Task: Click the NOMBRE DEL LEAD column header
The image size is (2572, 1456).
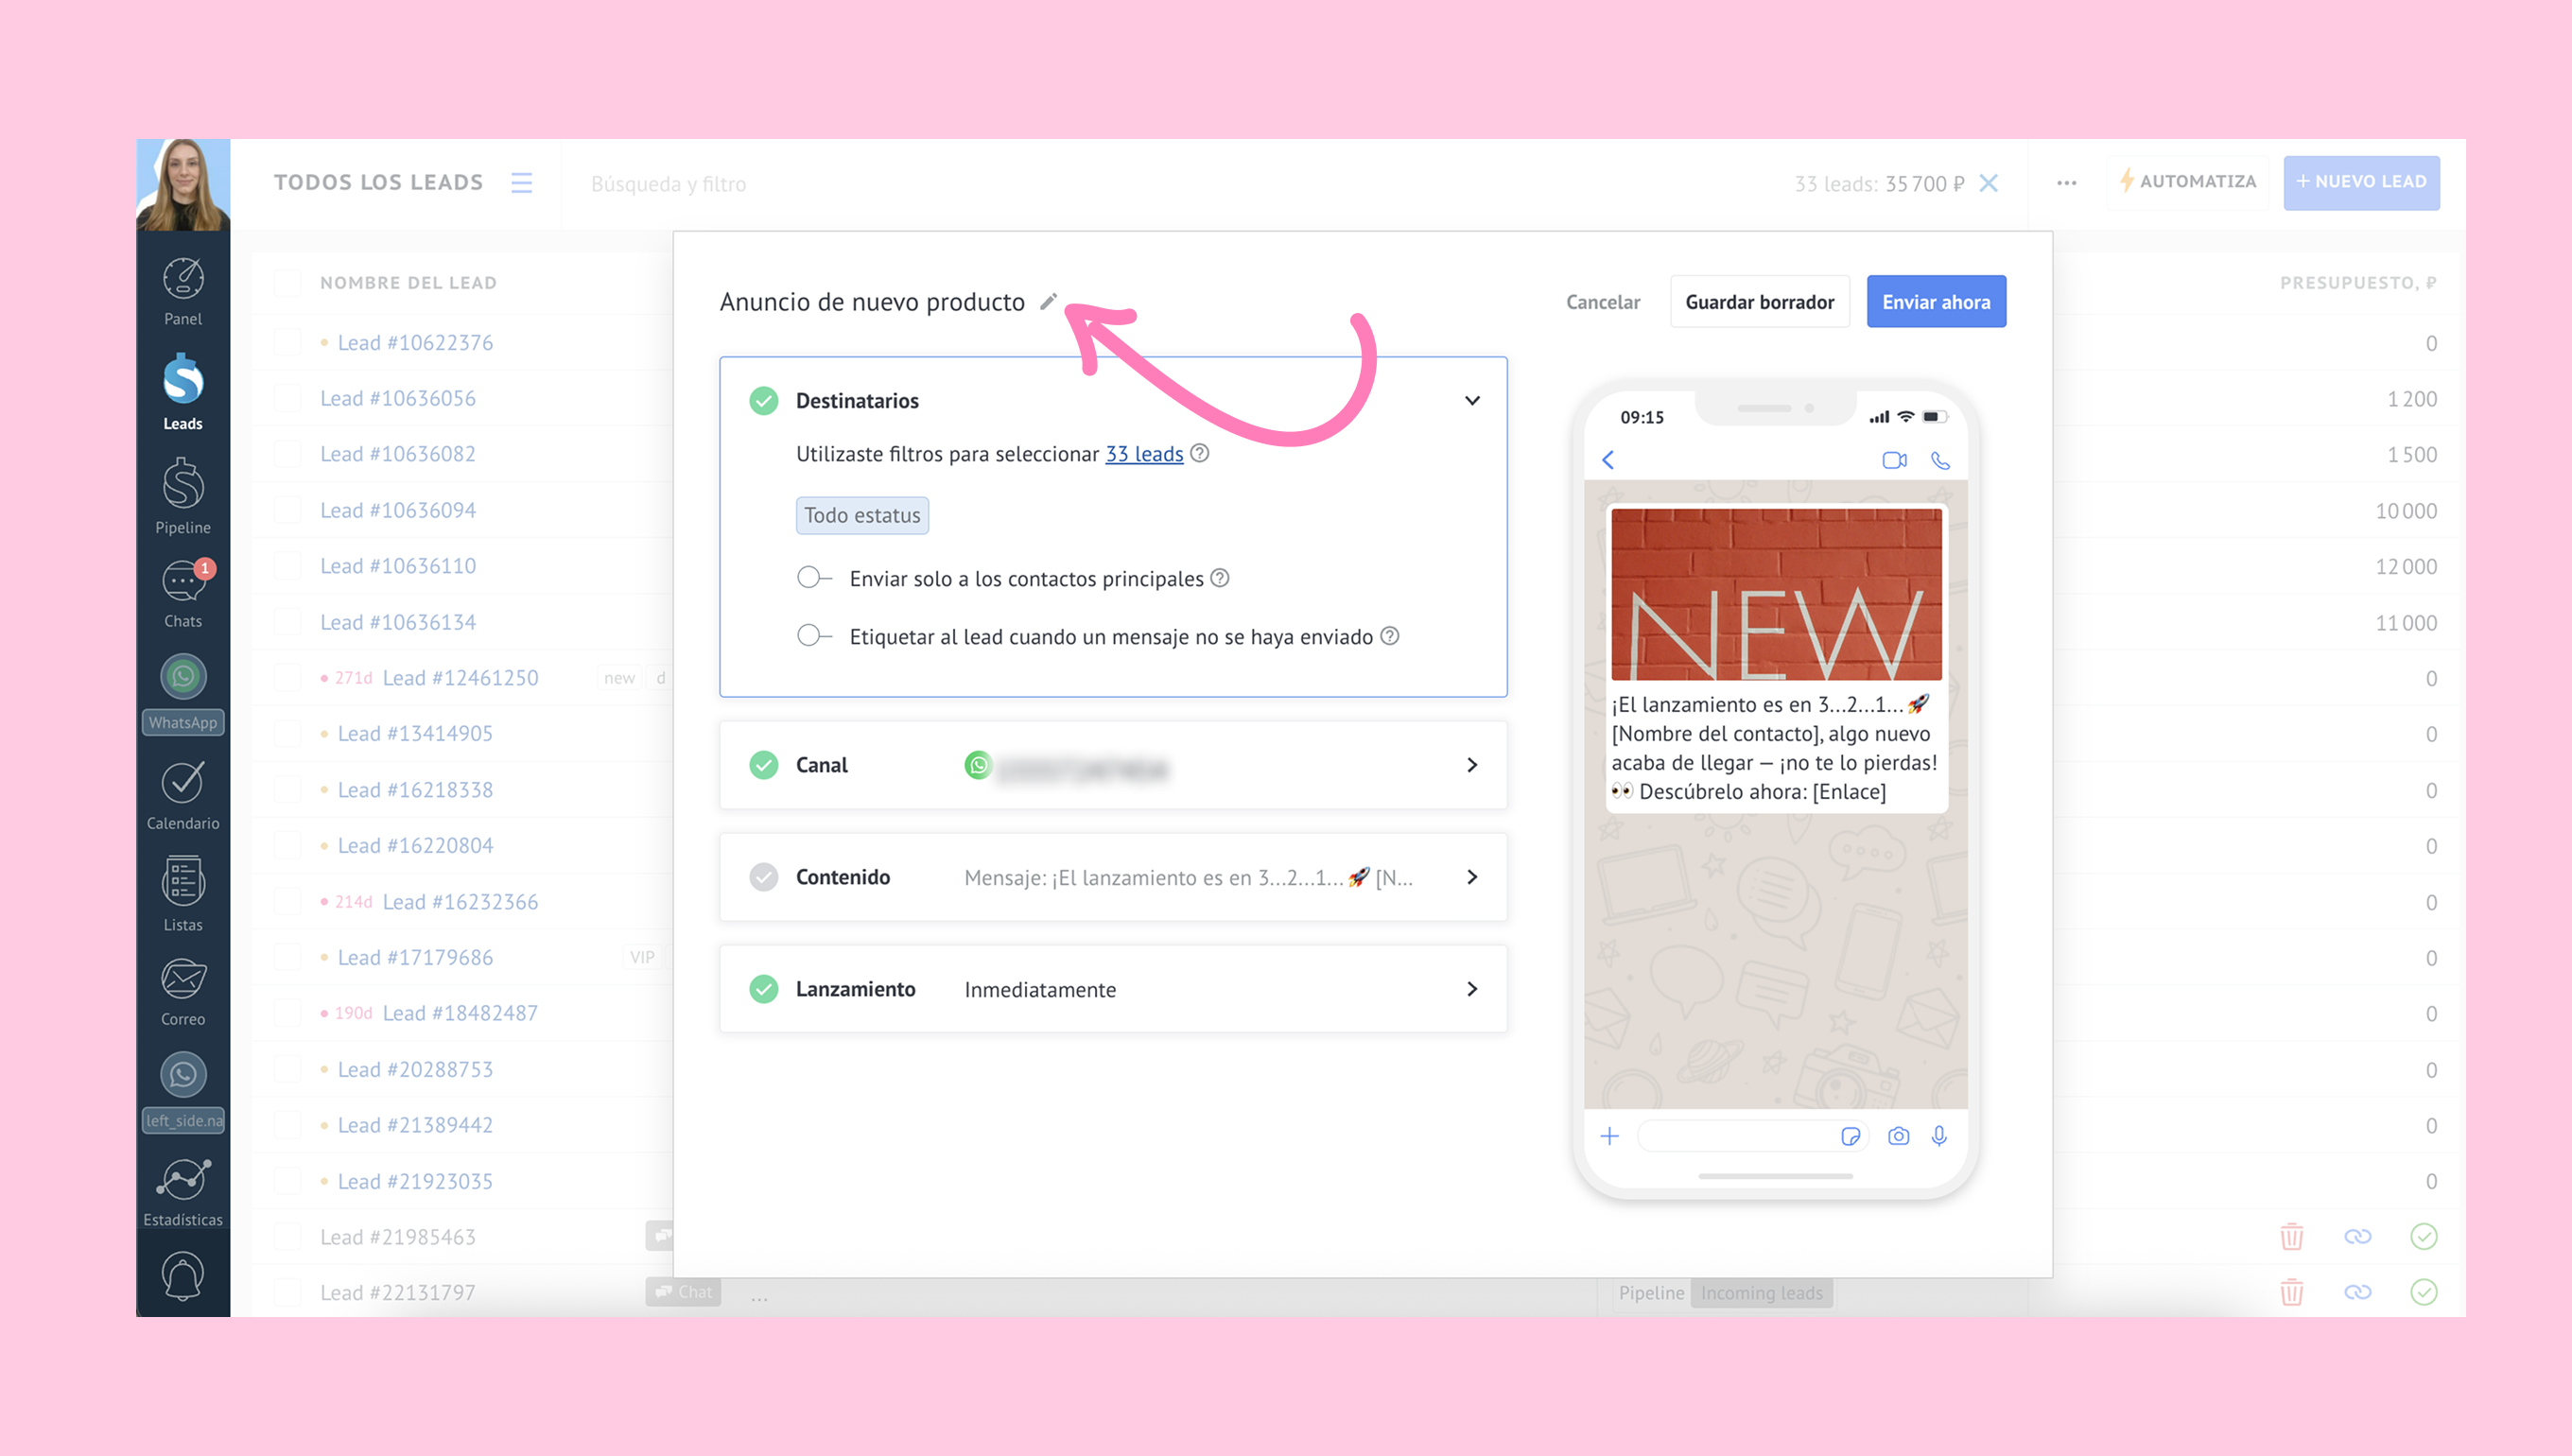Action: tap(408, 283)
